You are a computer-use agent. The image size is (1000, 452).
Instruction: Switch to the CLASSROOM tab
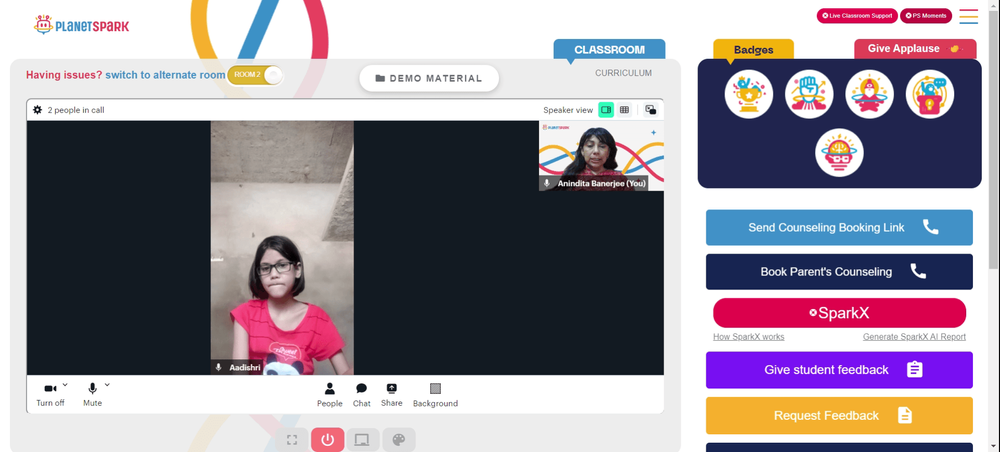(x=609, y=50)
